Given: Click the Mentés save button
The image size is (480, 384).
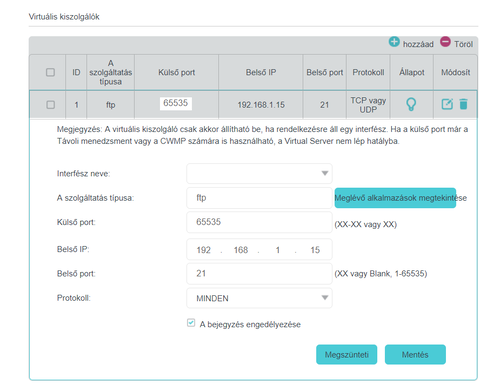Looking at the screenshot, I should coord(415,354).
